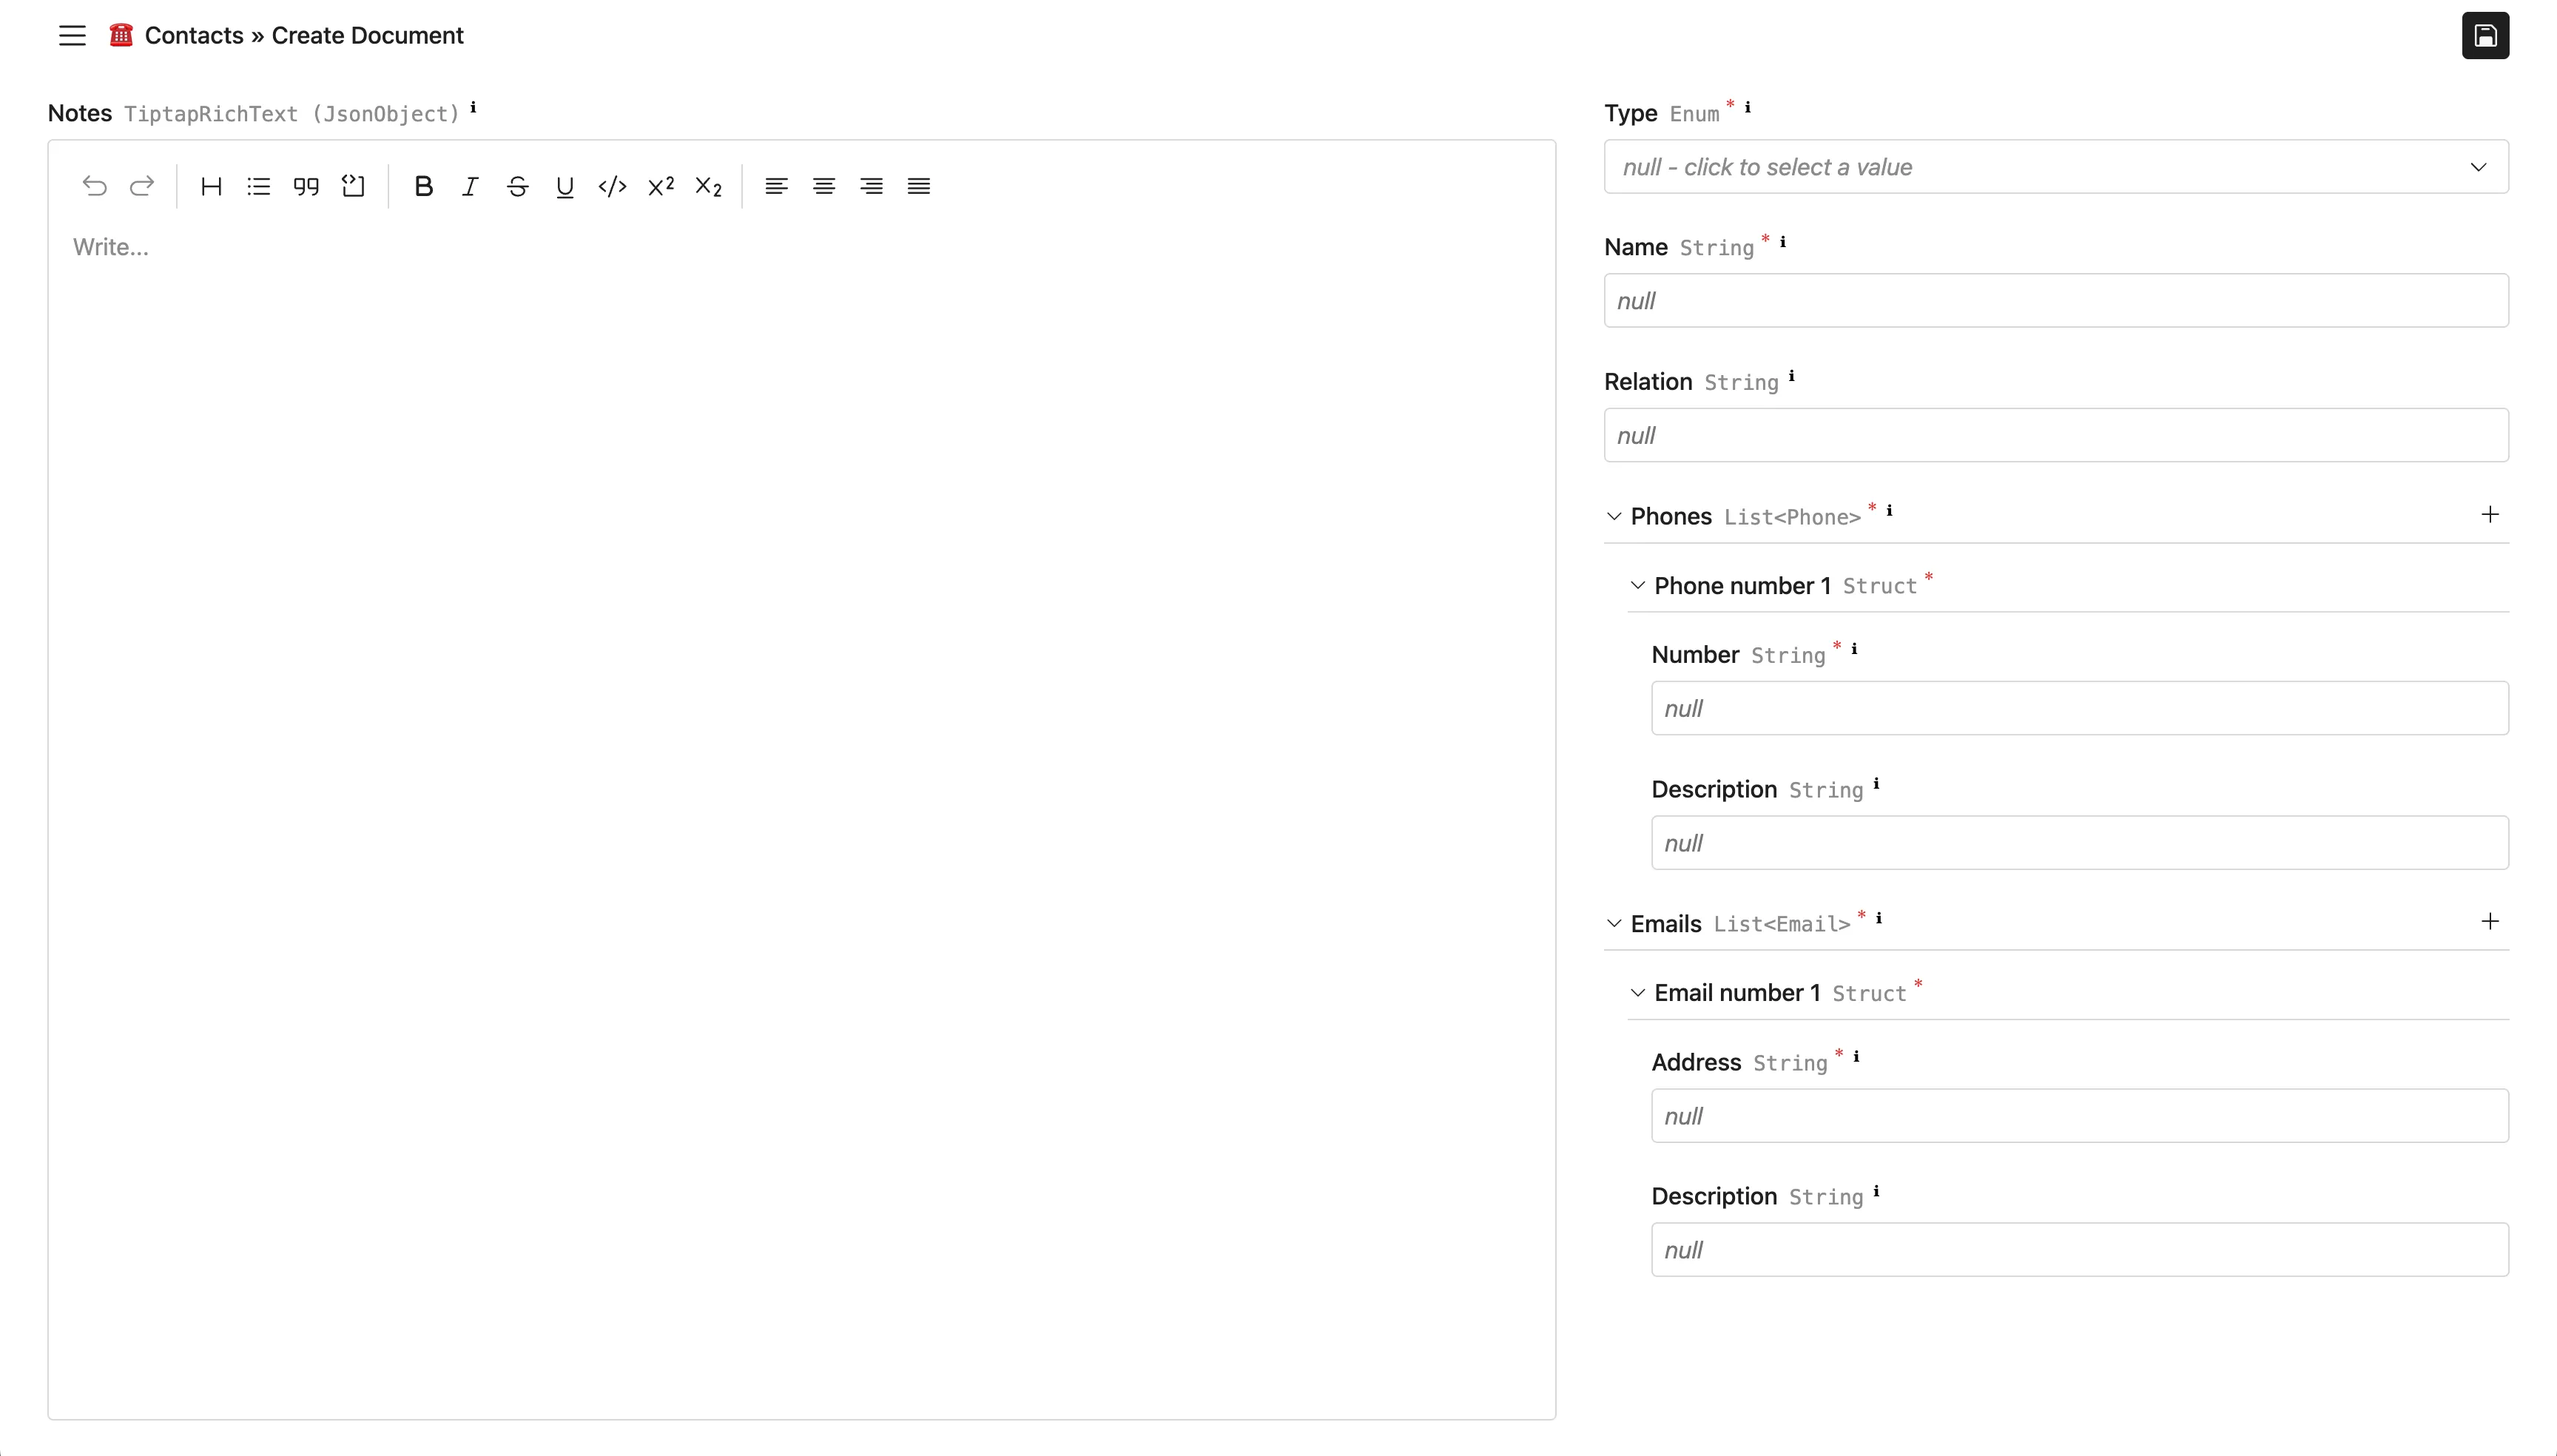
Task: Click the undo icon in editor toolbar
Action: 94,186
